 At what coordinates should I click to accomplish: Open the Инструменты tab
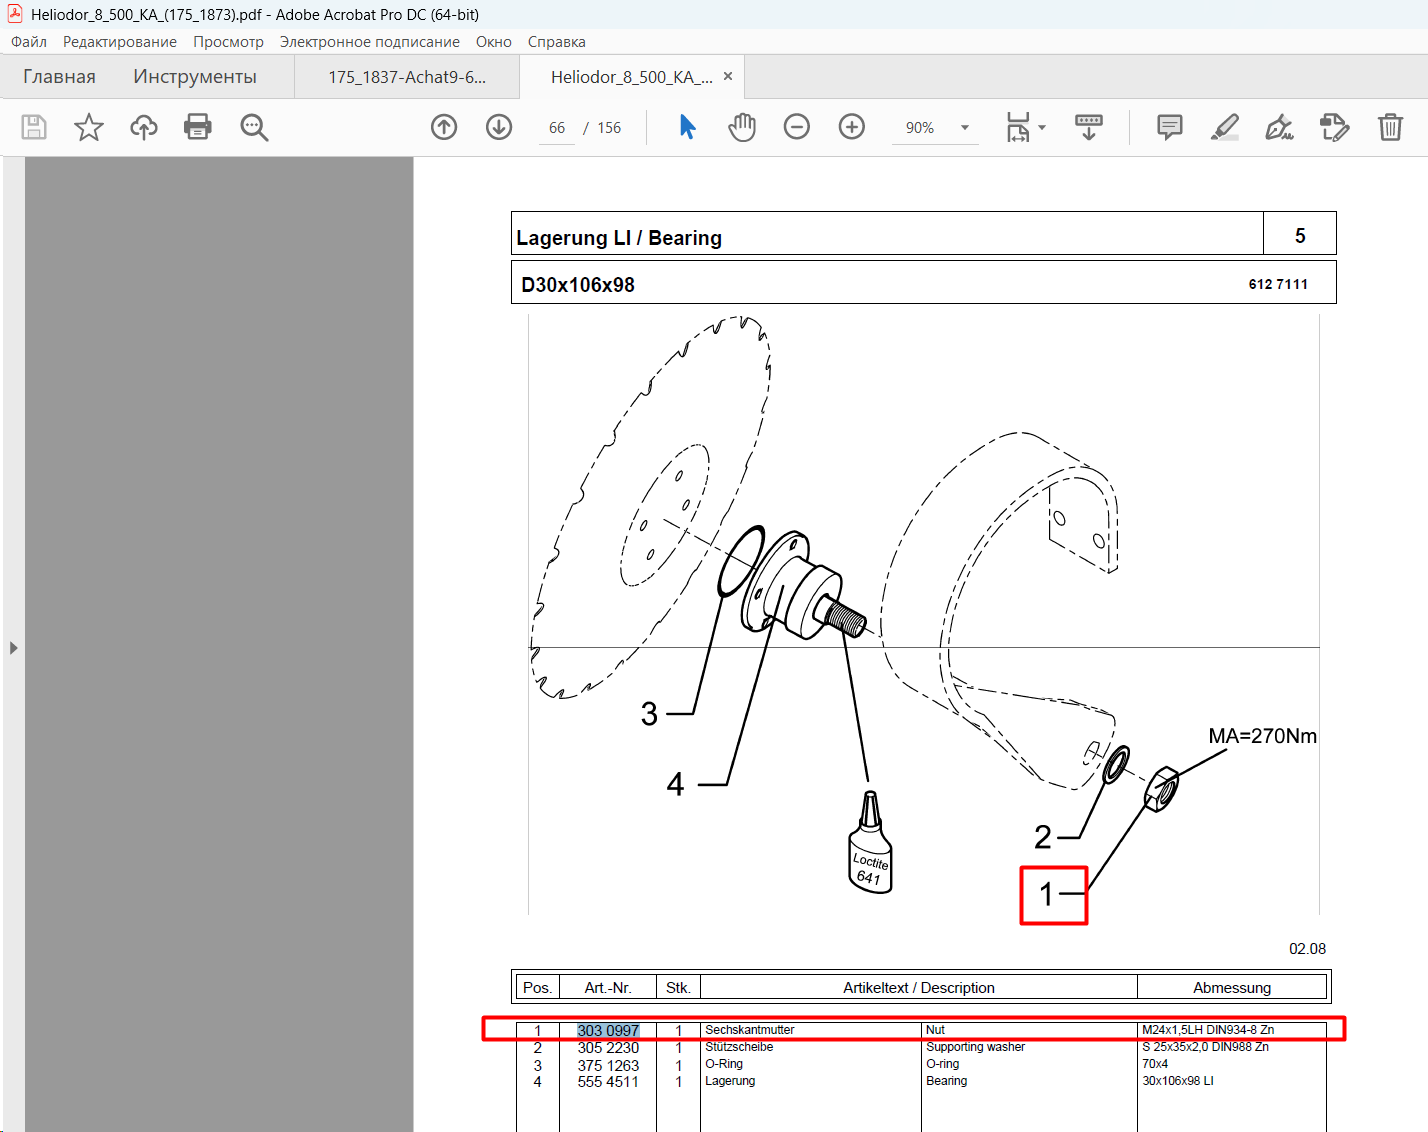point(195,77)
